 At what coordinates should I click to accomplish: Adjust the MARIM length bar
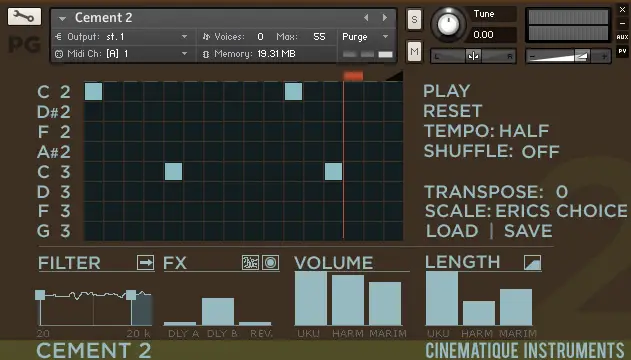[516, 307]
